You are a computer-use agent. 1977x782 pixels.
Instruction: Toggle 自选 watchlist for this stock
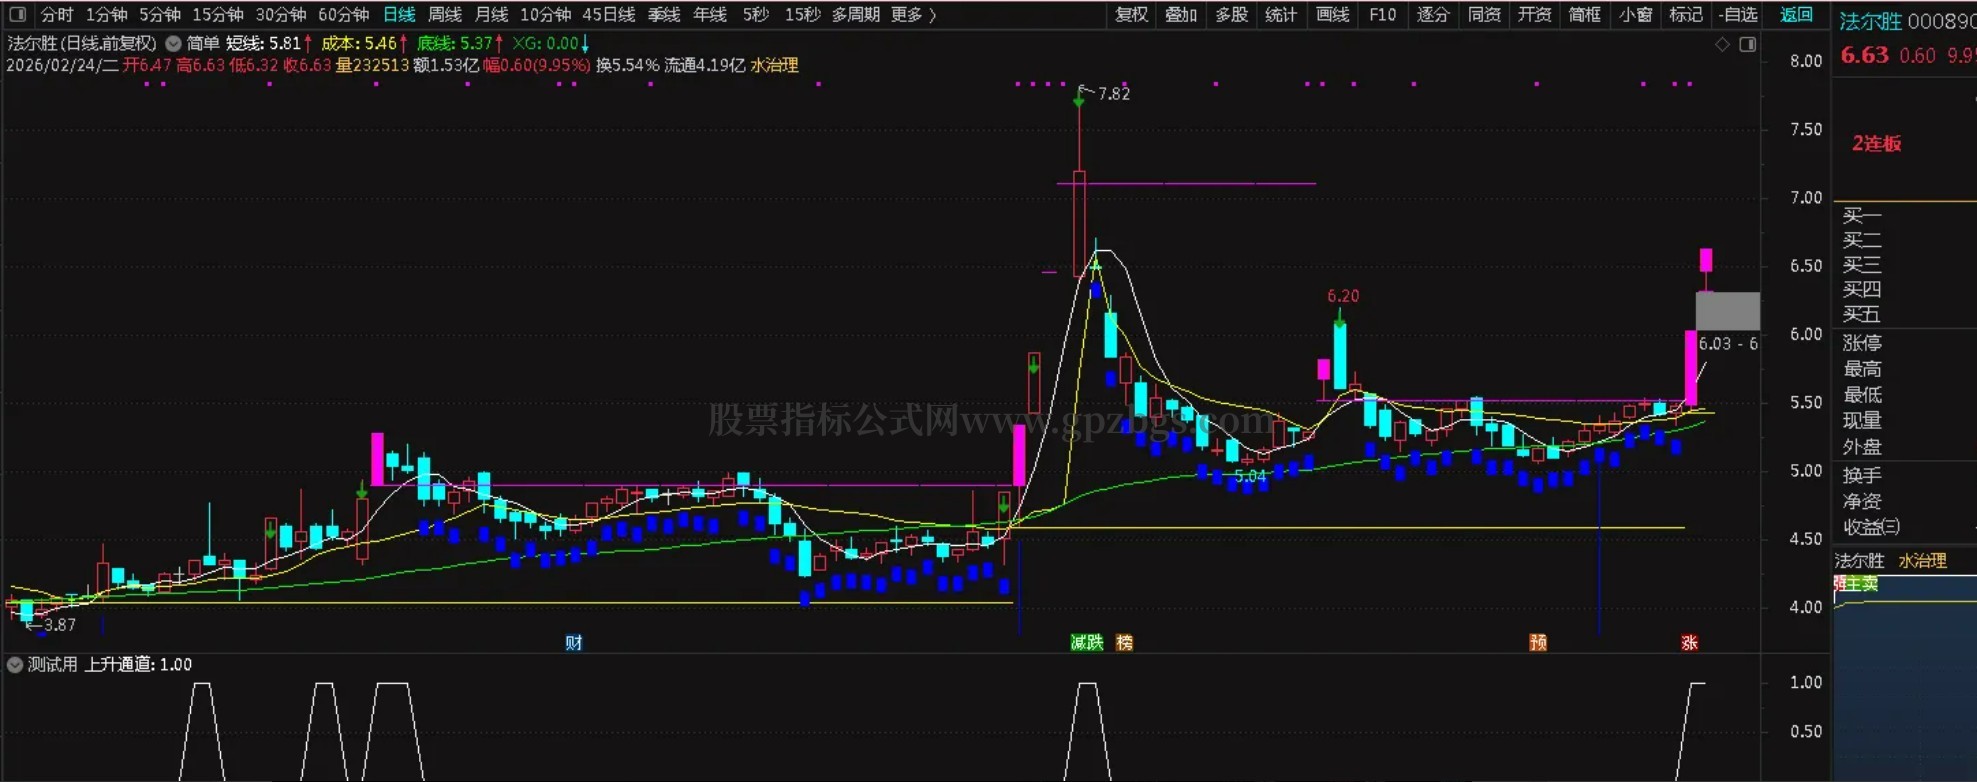[x=1738, y=15]
